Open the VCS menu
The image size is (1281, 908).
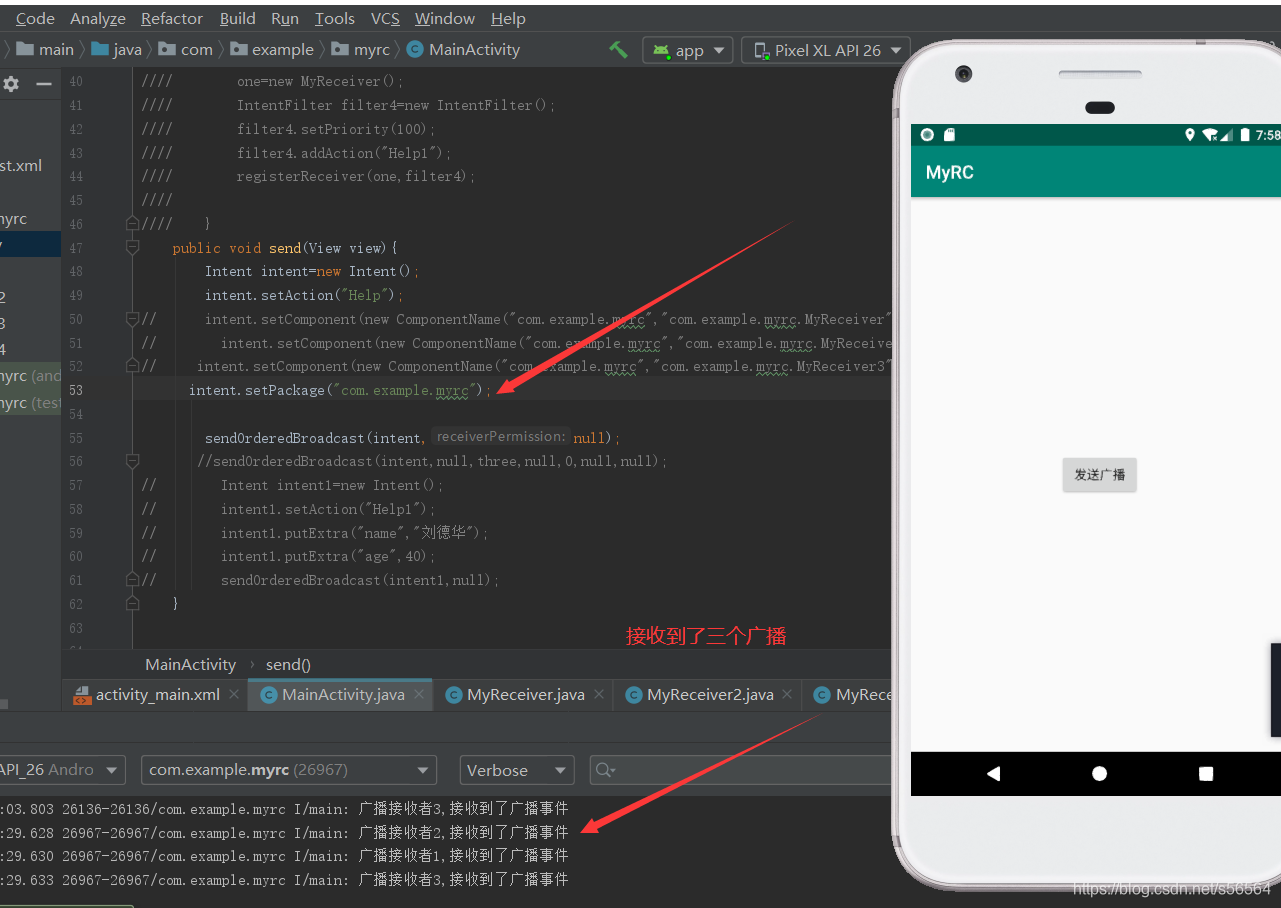click(x=385, y=18)
